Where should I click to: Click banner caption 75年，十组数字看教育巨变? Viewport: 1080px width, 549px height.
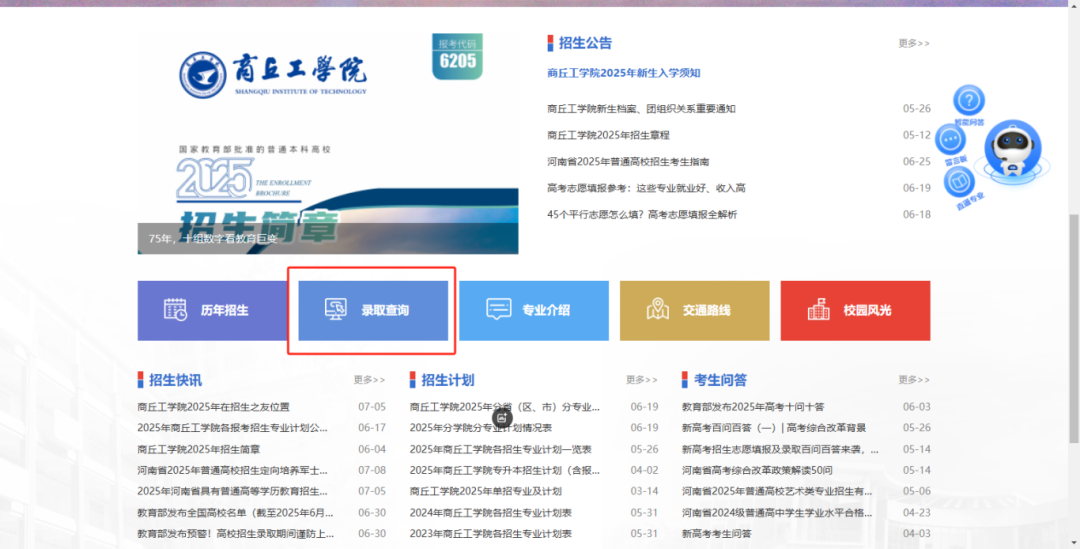[x=213, y=239]
